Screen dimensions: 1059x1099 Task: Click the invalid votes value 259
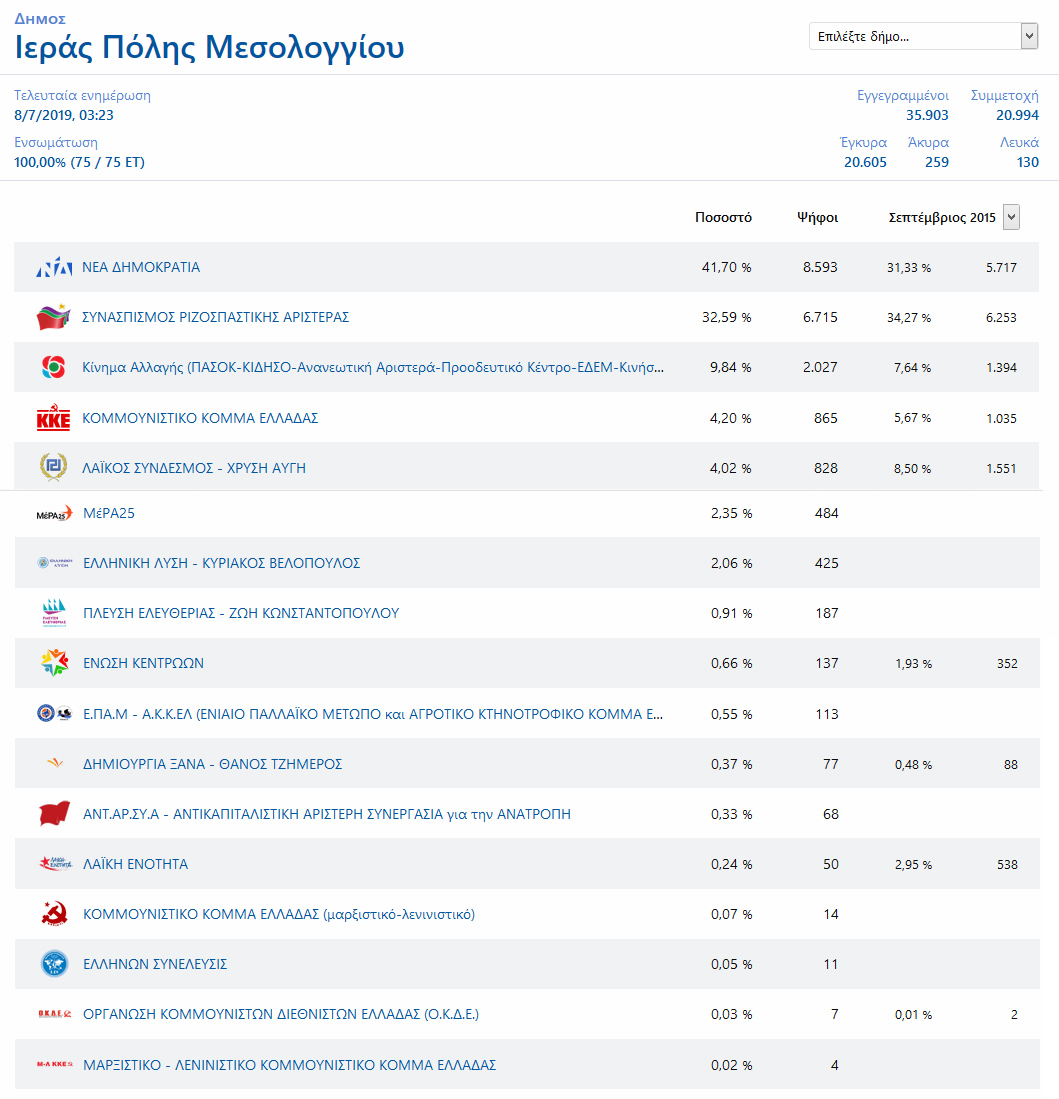click(x=936, y=162)
